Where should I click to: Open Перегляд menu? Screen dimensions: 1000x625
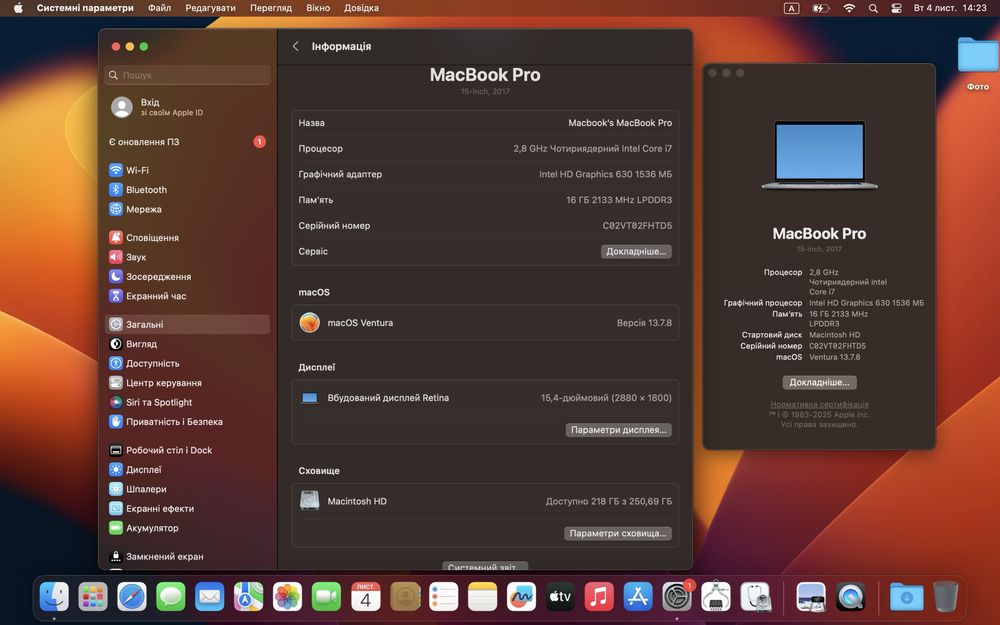click(x=270, y=8)
